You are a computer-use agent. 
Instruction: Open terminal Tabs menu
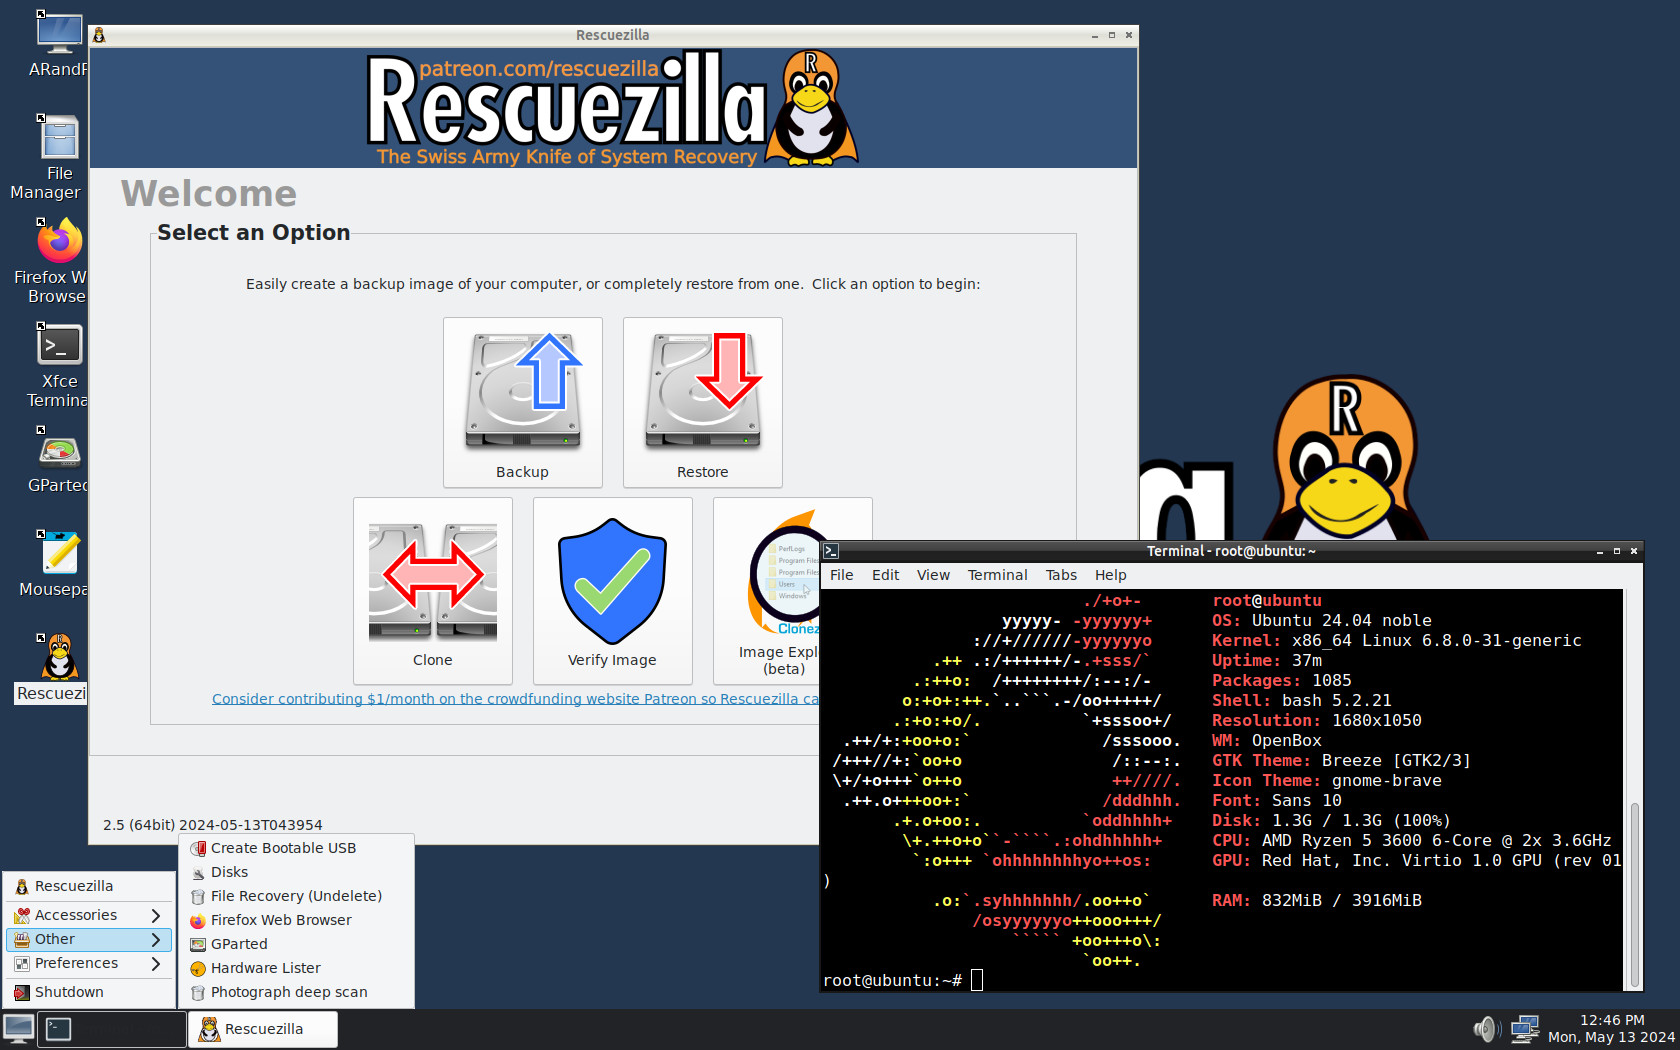1061,575
